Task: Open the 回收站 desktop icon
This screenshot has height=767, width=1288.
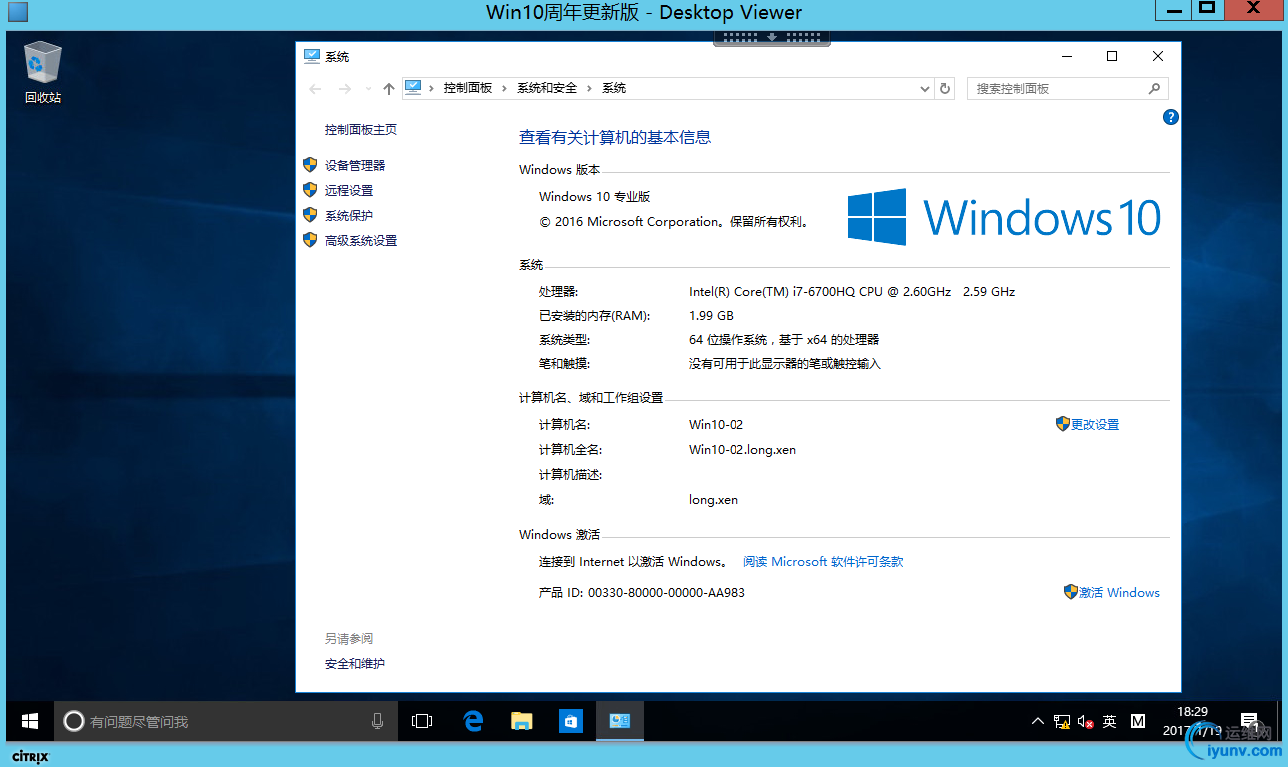Action: 42,72
